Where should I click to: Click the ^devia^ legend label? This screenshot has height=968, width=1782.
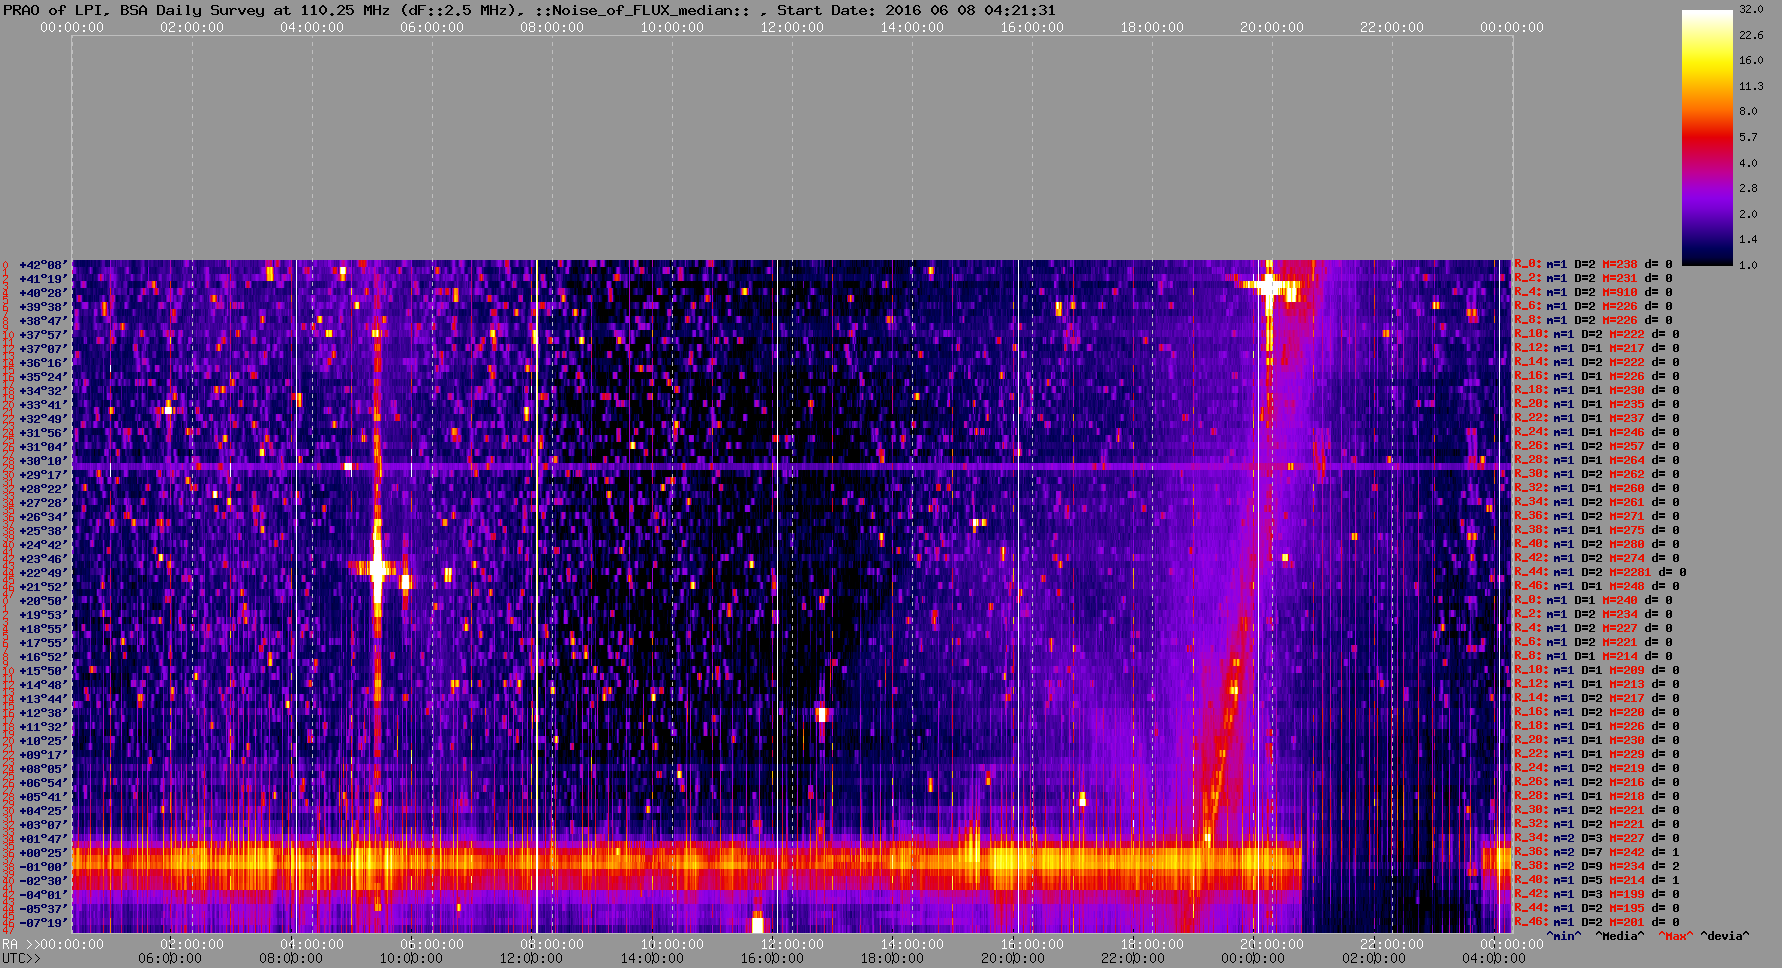[x=1725, y=936]
